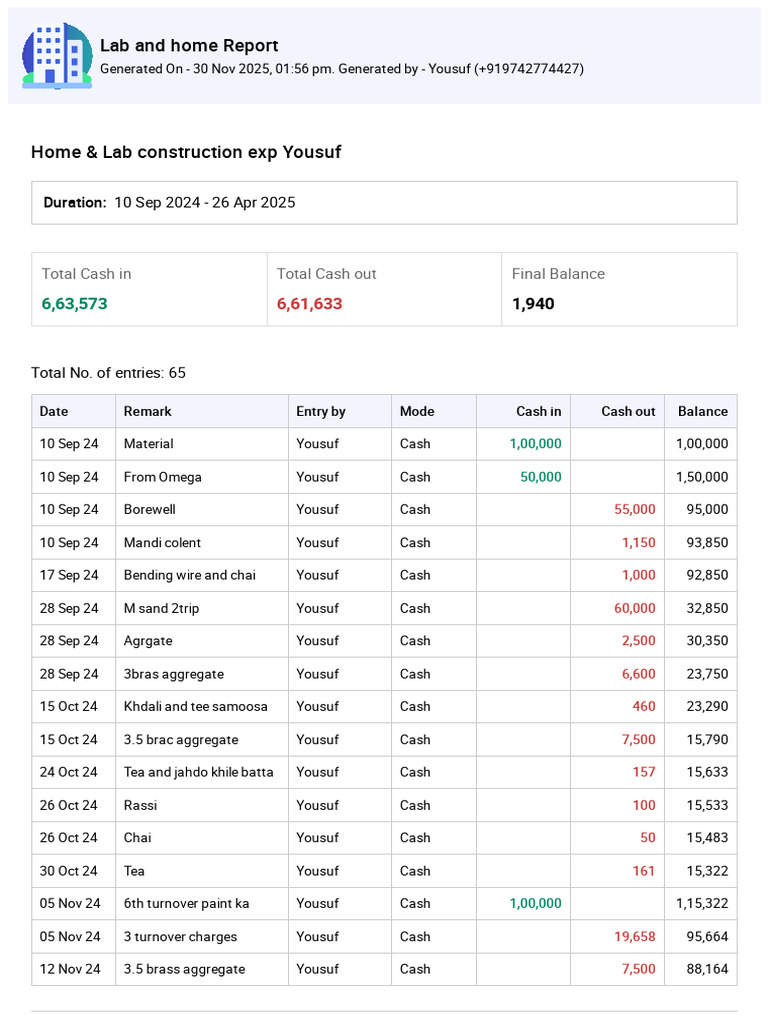The width and height of the screenshot is (768, 1024).
Task: Select heading 'Home & Lab construction exp Yousuf'
Action: click(186, 152)
